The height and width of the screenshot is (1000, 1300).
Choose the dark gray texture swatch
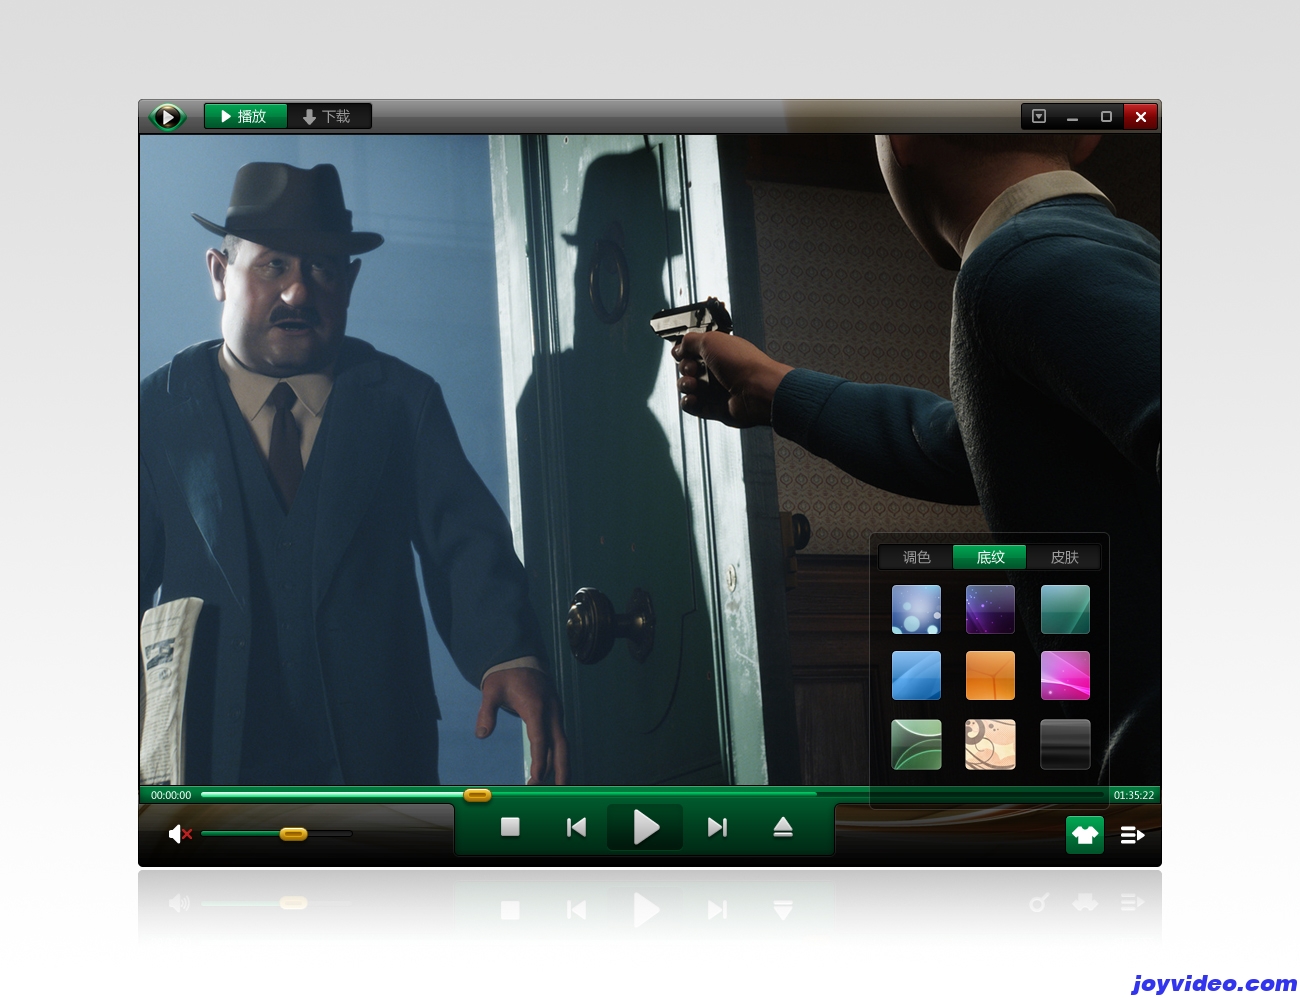(1065, 745)
